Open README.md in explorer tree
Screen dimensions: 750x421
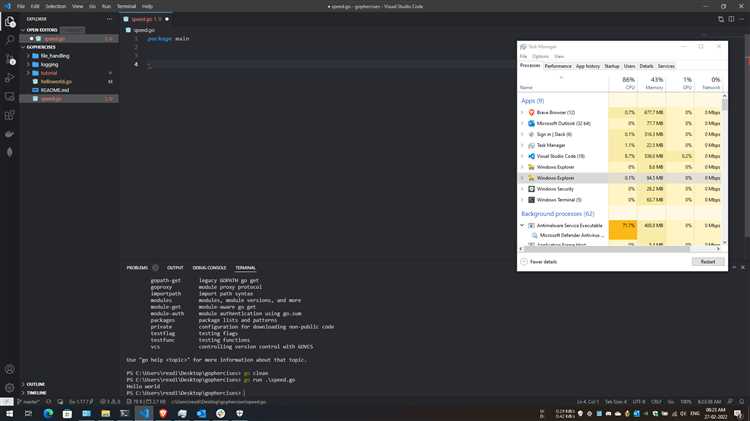[x=55, y=90]
